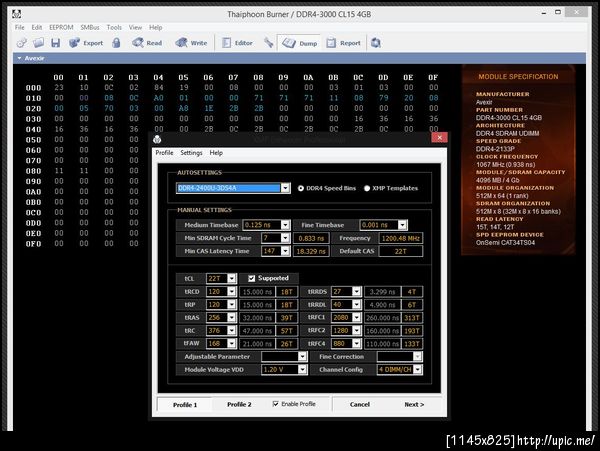Click the 0F0 row address label
Screen dimensions: 600x451
pyautogui.click(x=33, y=244)
